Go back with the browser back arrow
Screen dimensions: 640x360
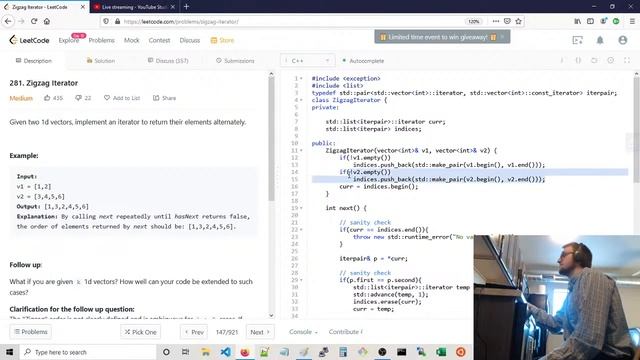[8, 21]
